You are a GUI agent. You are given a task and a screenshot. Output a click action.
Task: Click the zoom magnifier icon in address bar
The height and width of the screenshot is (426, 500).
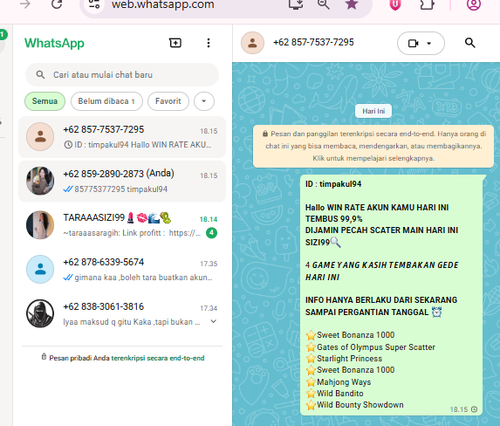pyautogui.click(x=323, y=4)
